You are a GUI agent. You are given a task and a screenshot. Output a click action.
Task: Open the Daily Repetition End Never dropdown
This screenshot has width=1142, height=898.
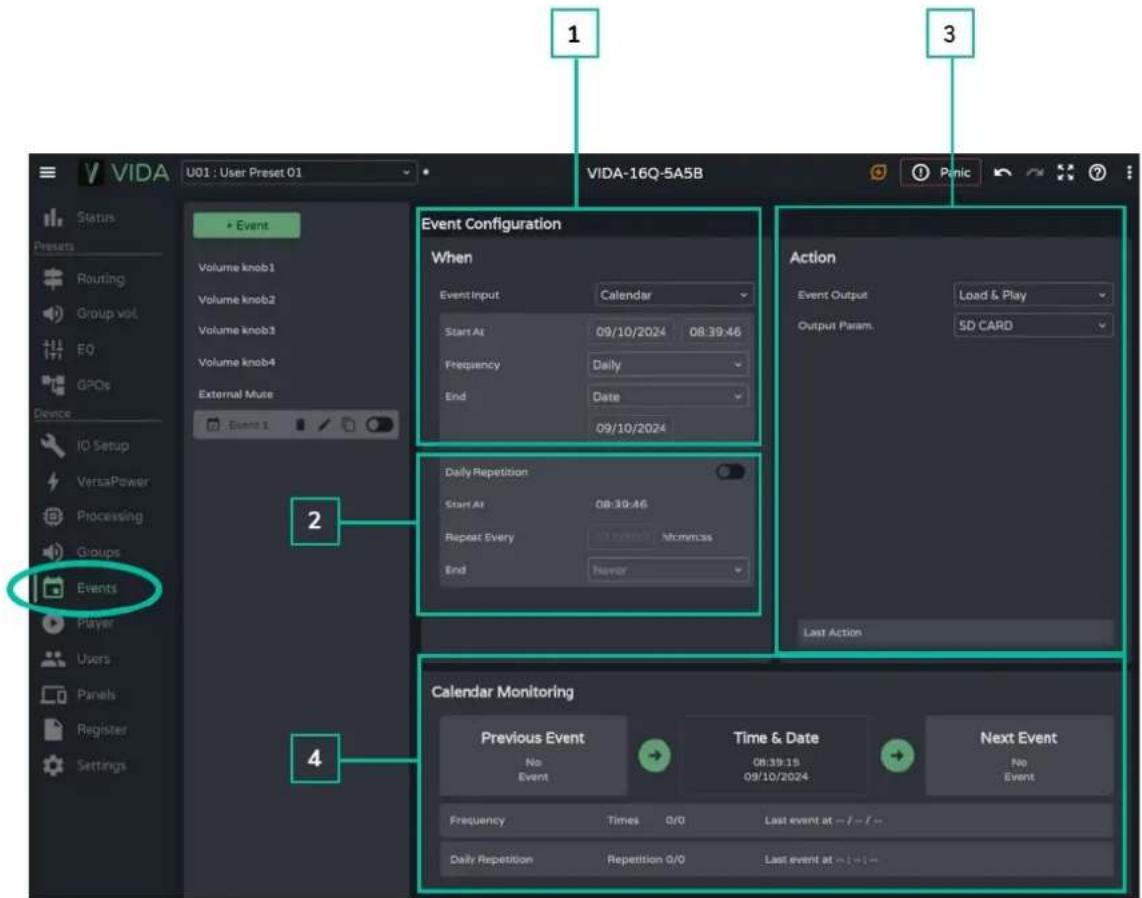pyautogui.click(x=667, y=570)
